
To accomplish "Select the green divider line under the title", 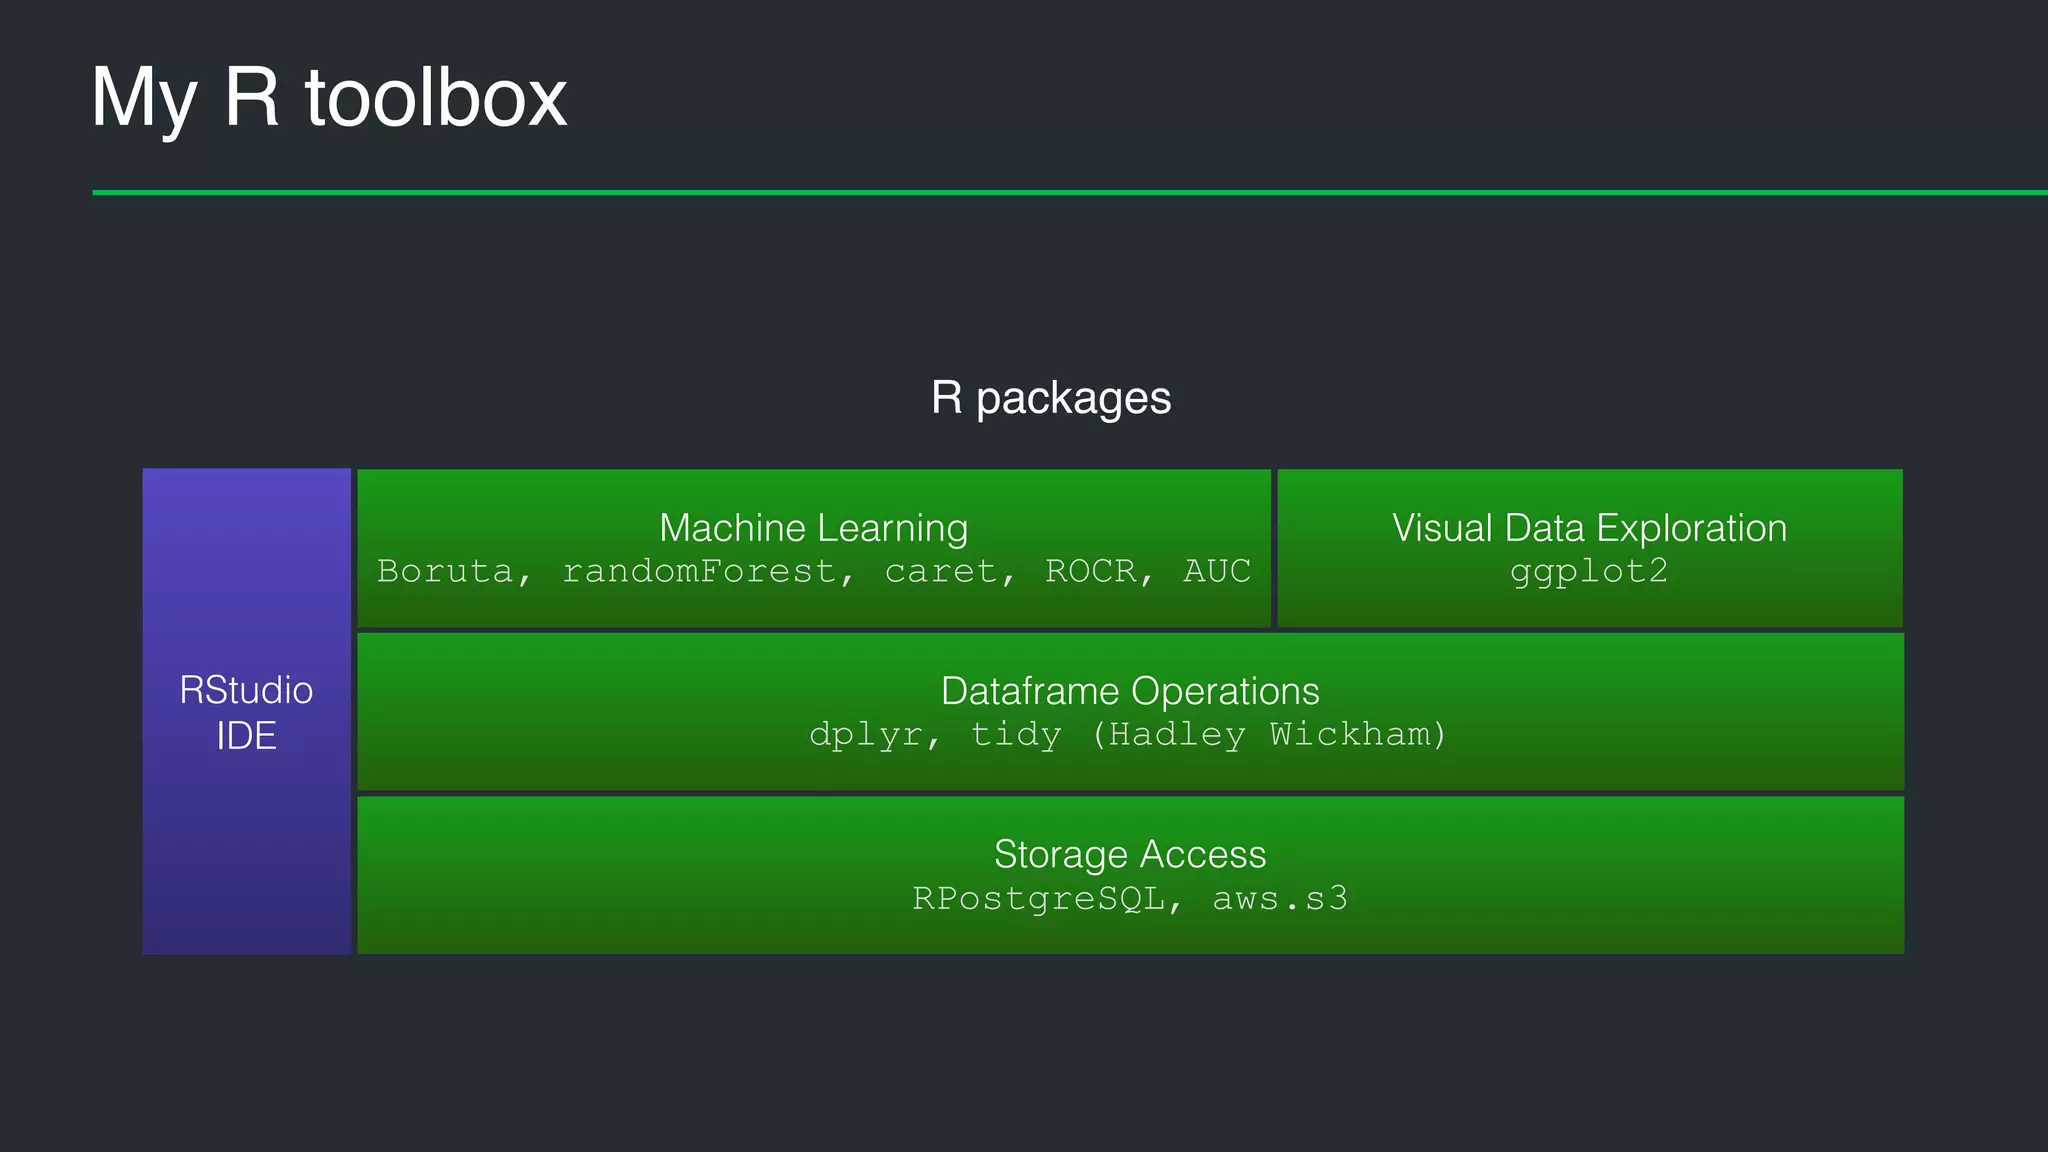I will (x=1068, y=192).
